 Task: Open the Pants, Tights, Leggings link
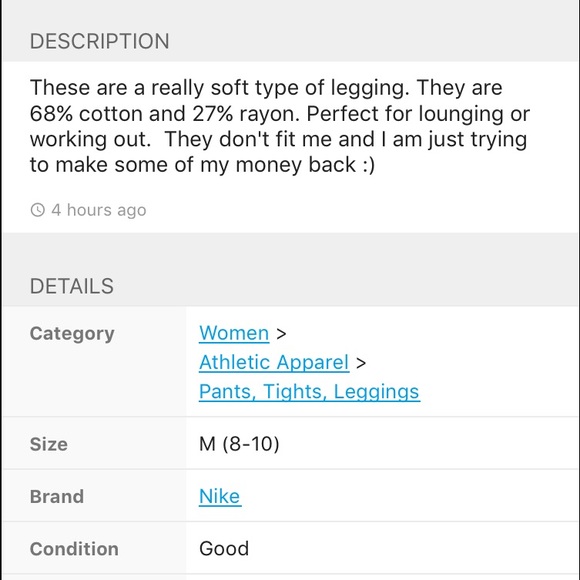tap(309, 392)
